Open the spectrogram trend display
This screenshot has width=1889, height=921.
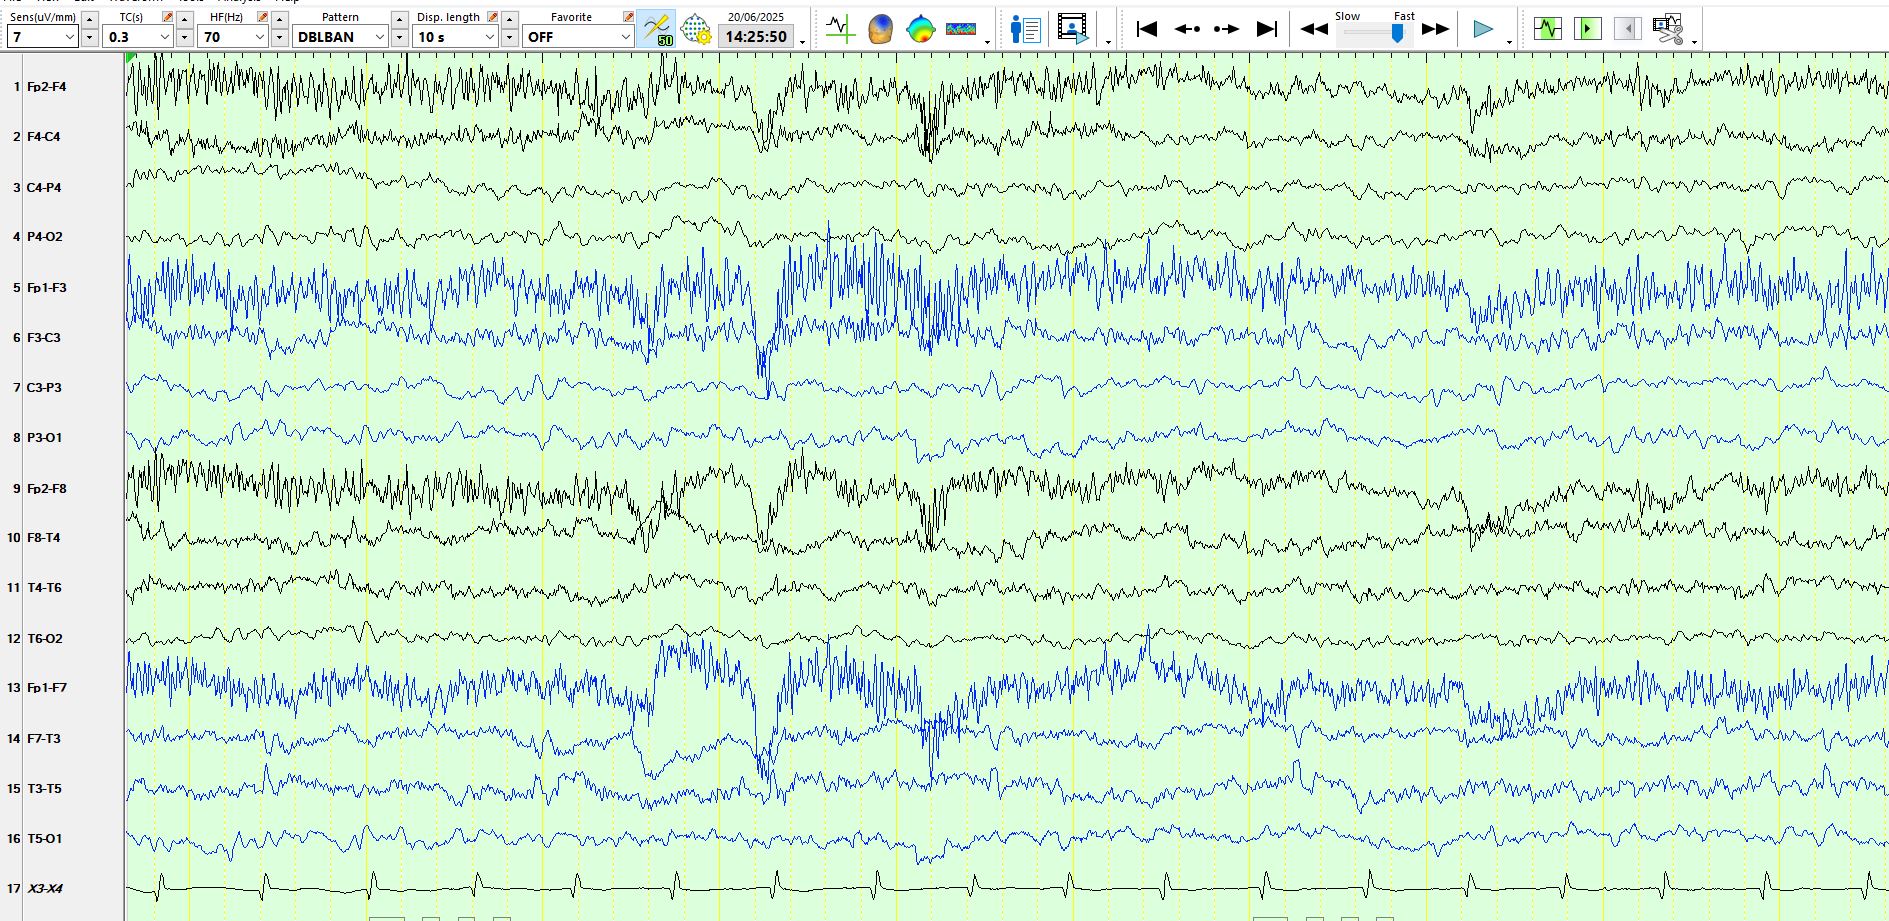(960, 29)
